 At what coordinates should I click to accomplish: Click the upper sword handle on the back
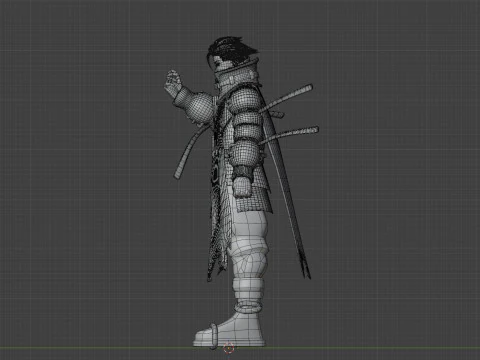click(287, 97)
